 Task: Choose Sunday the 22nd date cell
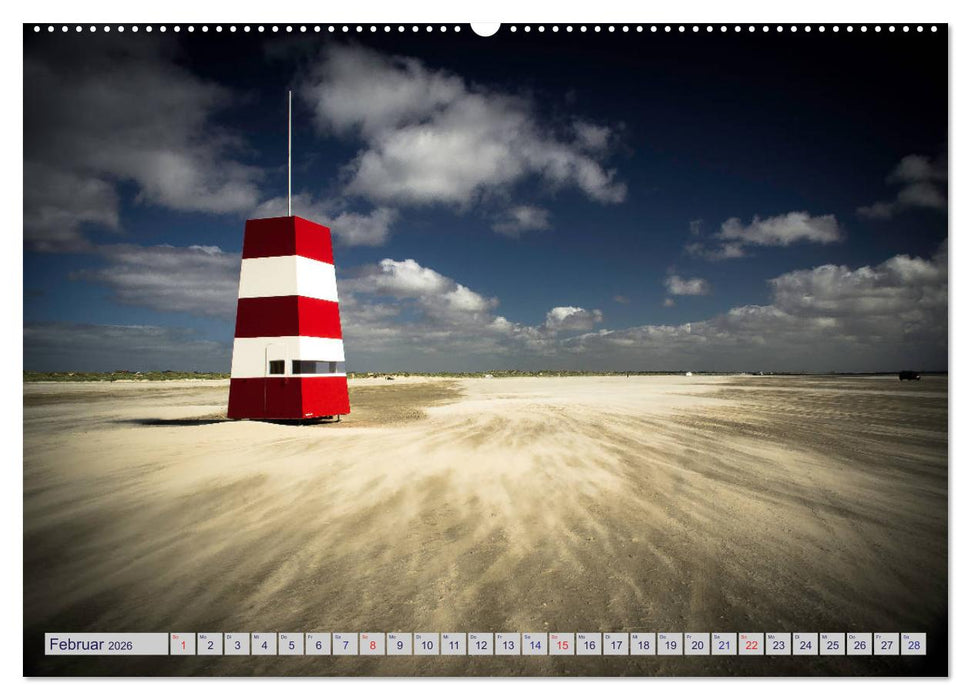point(750,644)
